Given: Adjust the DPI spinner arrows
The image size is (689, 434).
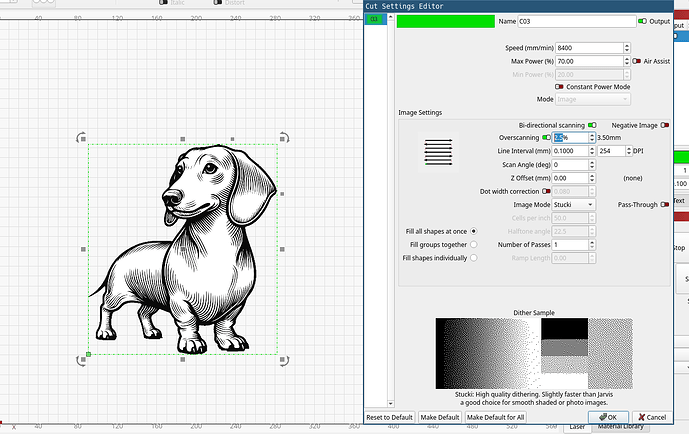Looking at the screenshot, I should (x=629, y=151).
